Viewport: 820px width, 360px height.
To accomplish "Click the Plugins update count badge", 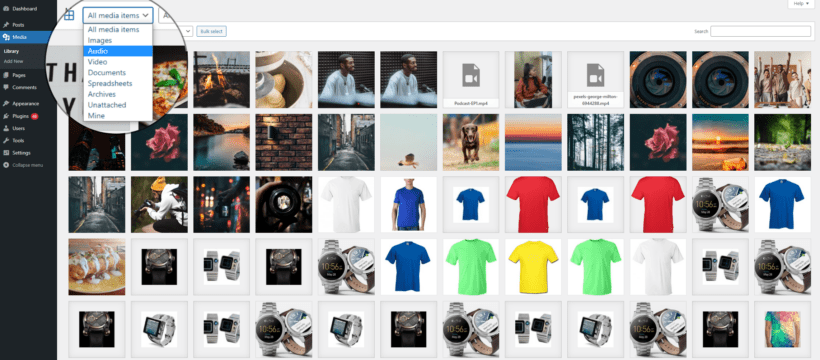I will click(x=35, y=116).
